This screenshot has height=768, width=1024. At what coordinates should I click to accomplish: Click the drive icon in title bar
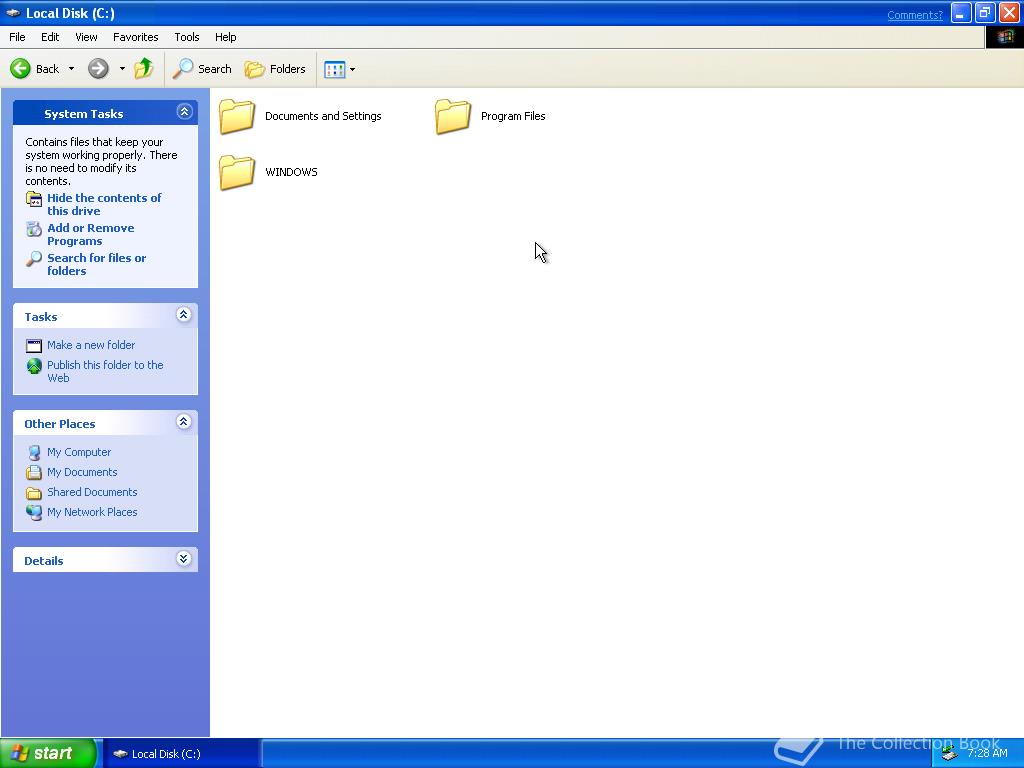pyautogui.click(x=13, y=13)
